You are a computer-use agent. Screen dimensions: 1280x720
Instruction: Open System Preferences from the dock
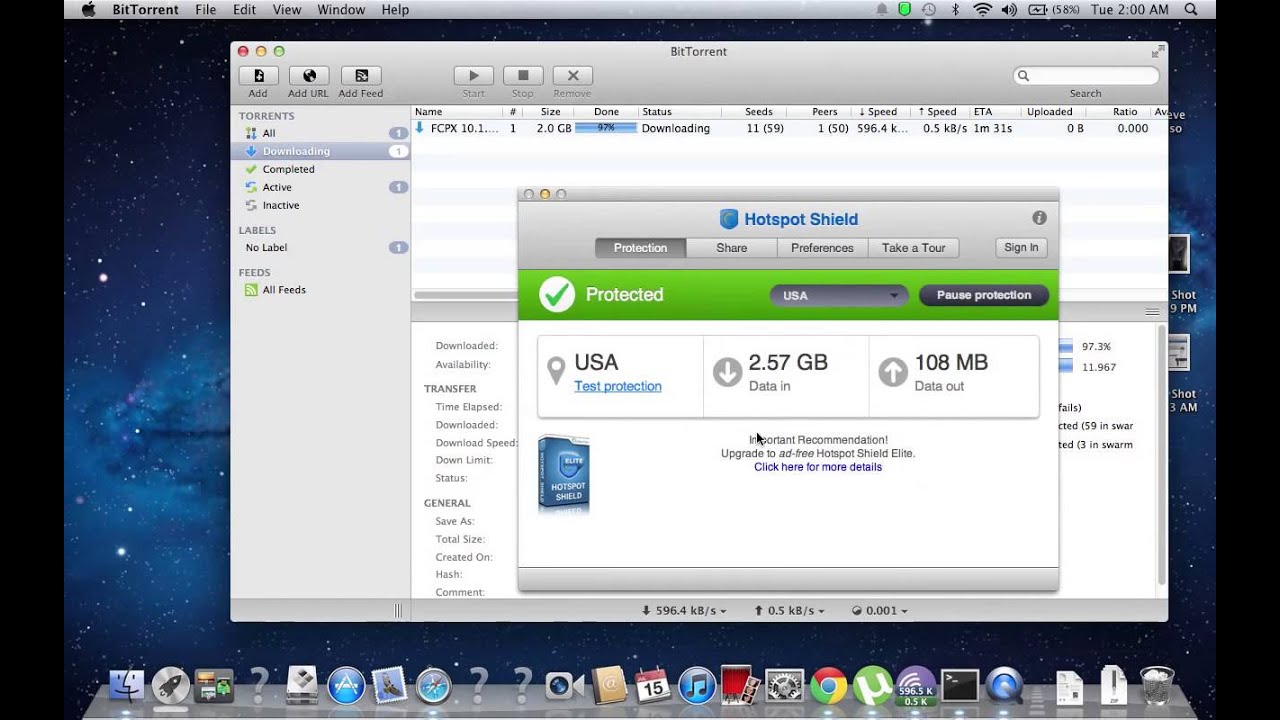(784, 686)
